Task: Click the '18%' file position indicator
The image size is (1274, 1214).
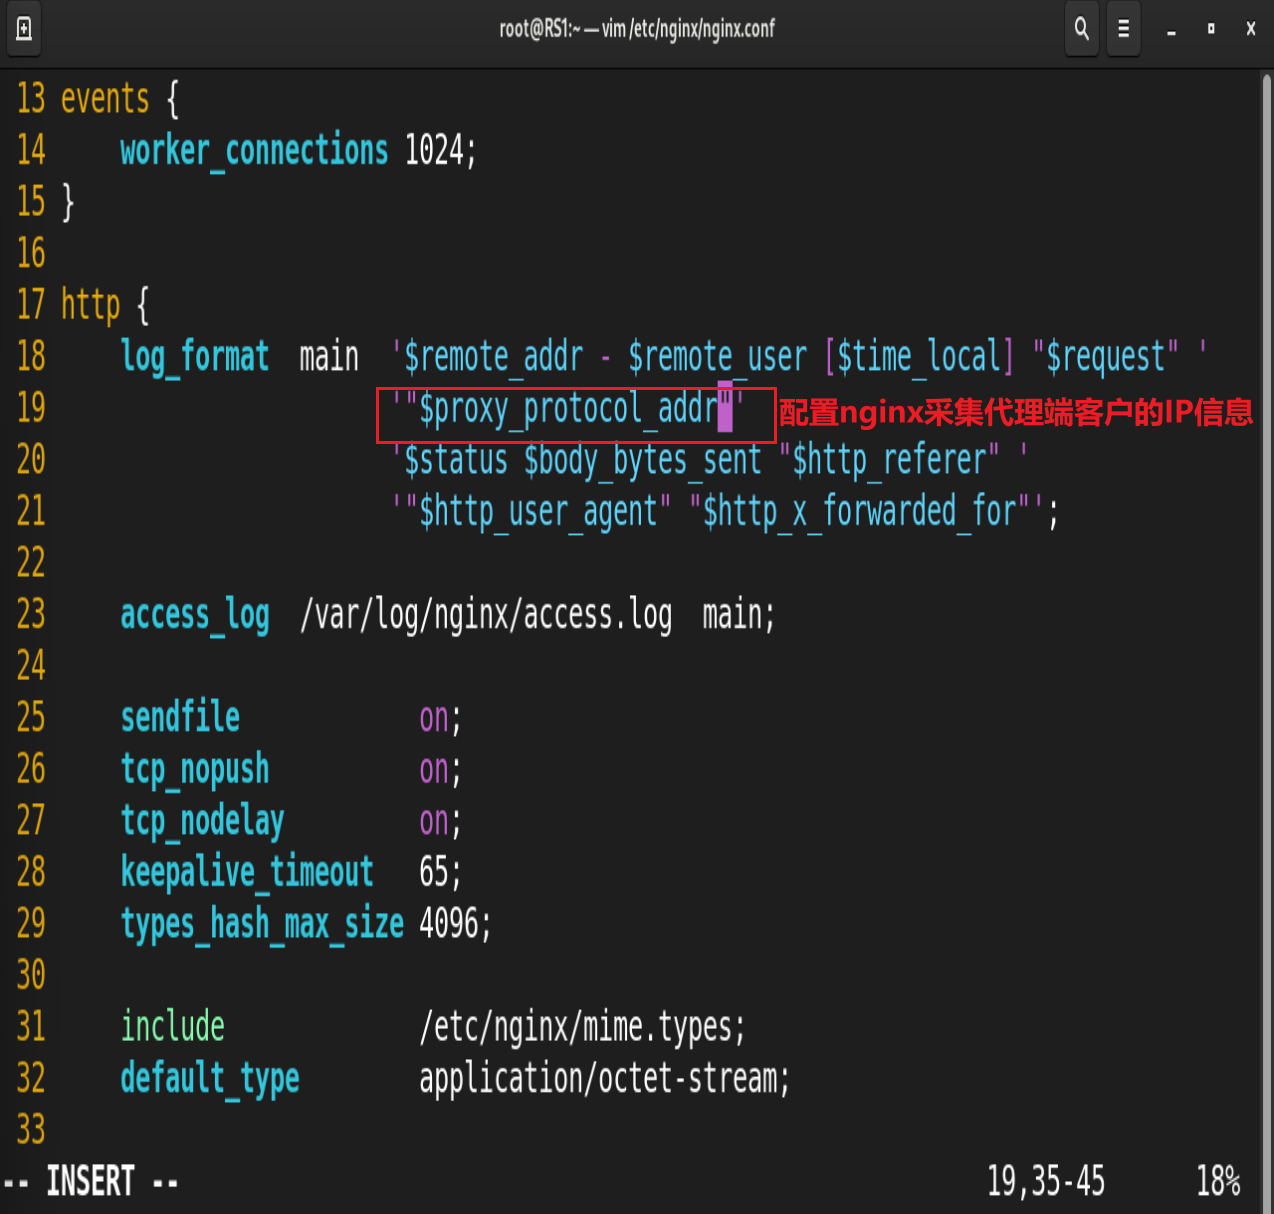Action: coord(1219,1182)
